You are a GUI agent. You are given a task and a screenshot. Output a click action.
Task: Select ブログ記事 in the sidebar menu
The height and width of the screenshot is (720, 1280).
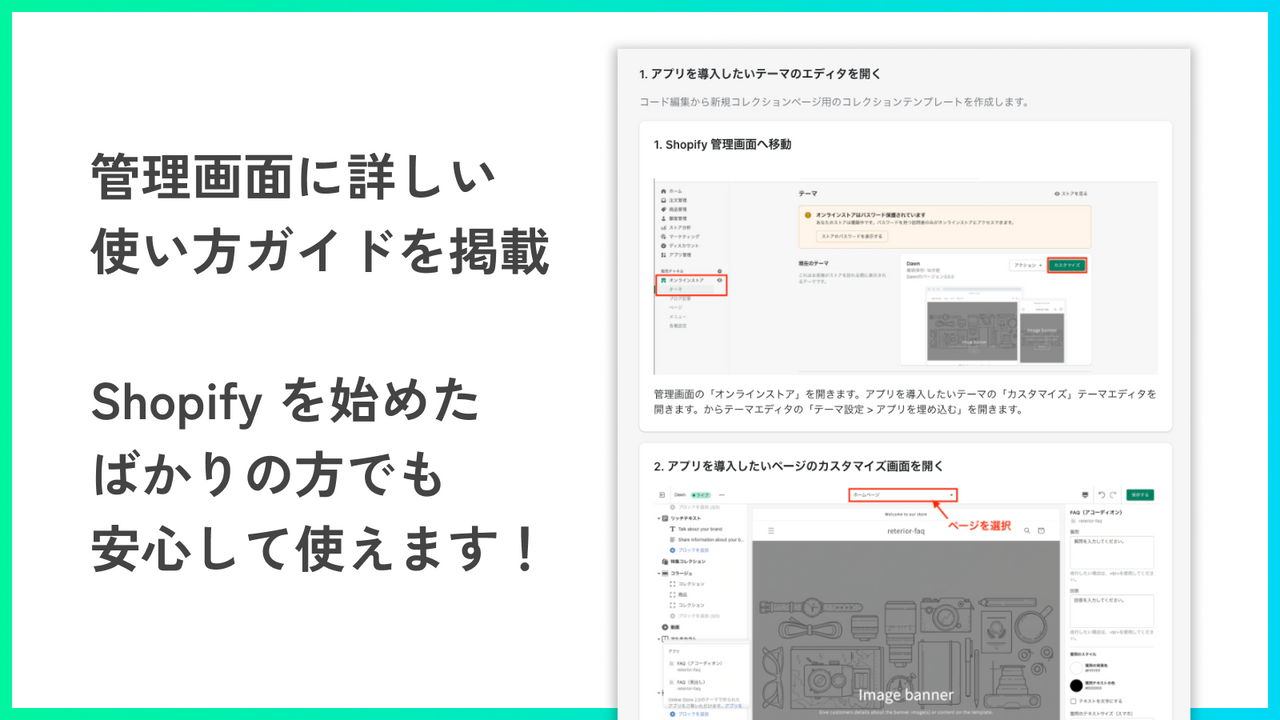[678, 299]
